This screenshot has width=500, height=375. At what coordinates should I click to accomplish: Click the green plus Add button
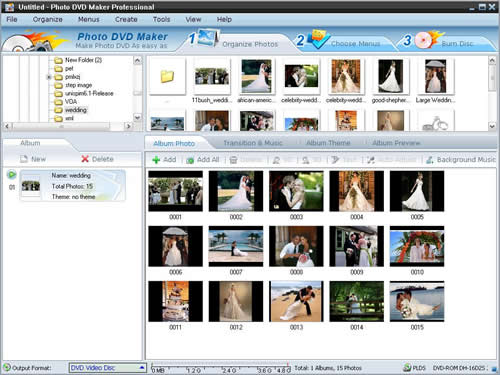click(164, 160)
